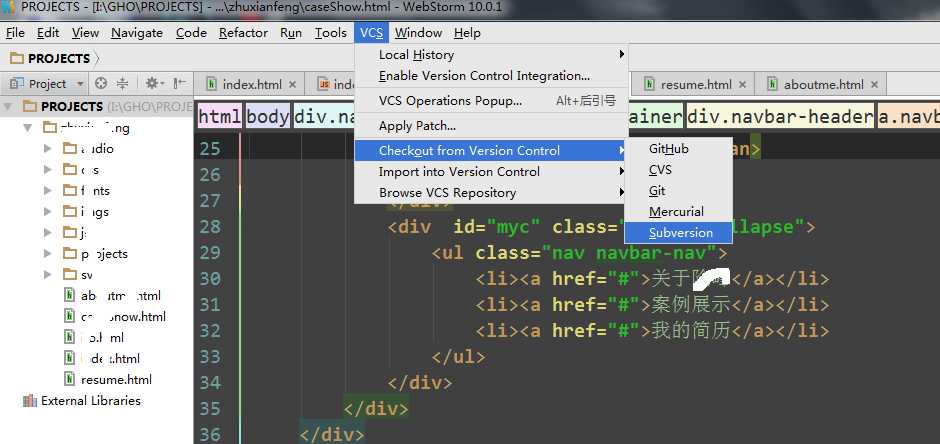Open the File menu
This screenshot has height=444, width=940.
click(15, 33)
